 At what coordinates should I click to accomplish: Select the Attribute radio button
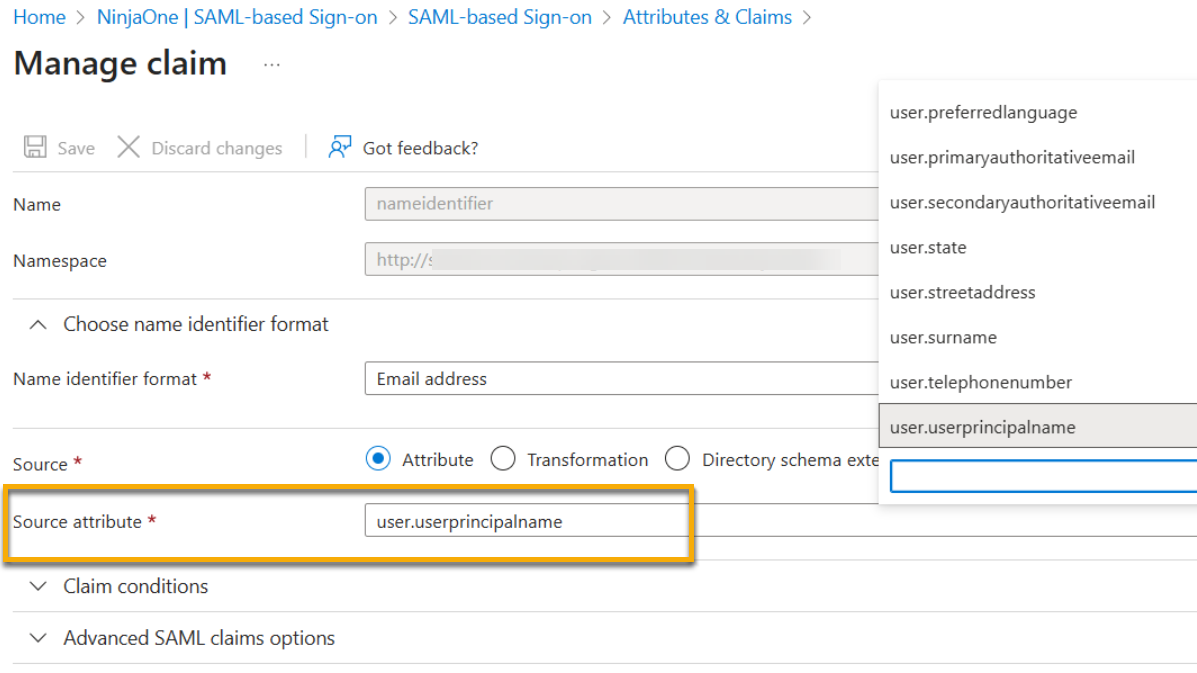point(378,459)
